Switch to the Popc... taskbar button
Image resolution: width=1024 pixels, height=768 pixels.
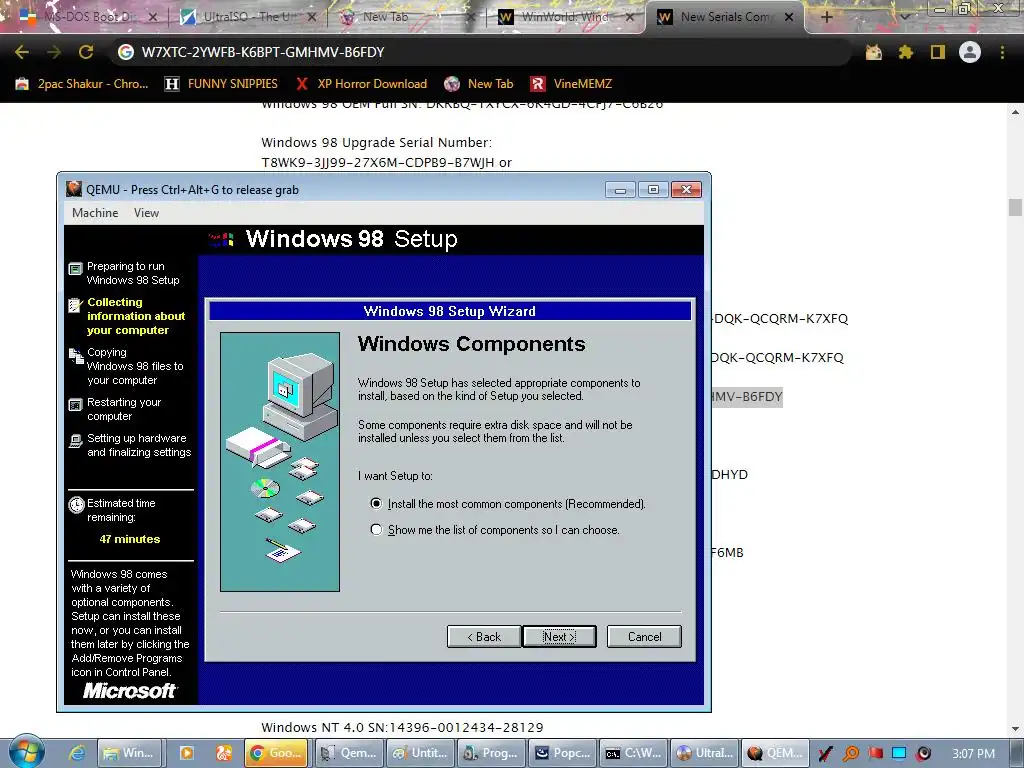point(562,753)
